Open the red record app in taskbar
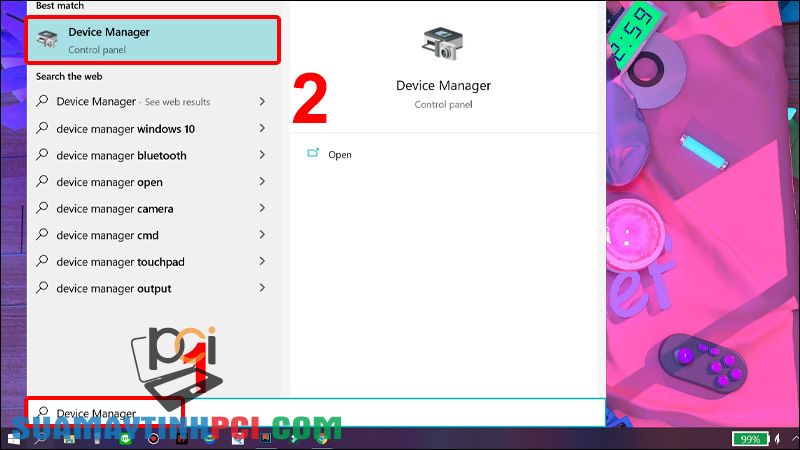 click(x=153, y=439)
